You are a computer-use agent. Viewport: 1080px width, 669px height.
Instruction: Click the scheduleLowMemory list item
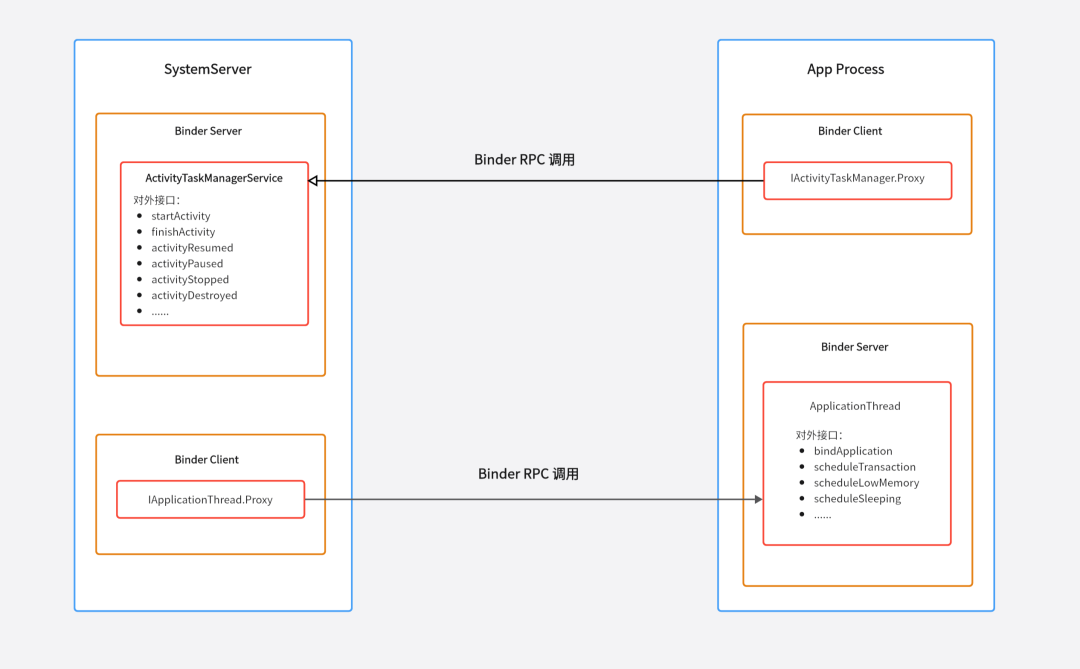coord(866,482)
